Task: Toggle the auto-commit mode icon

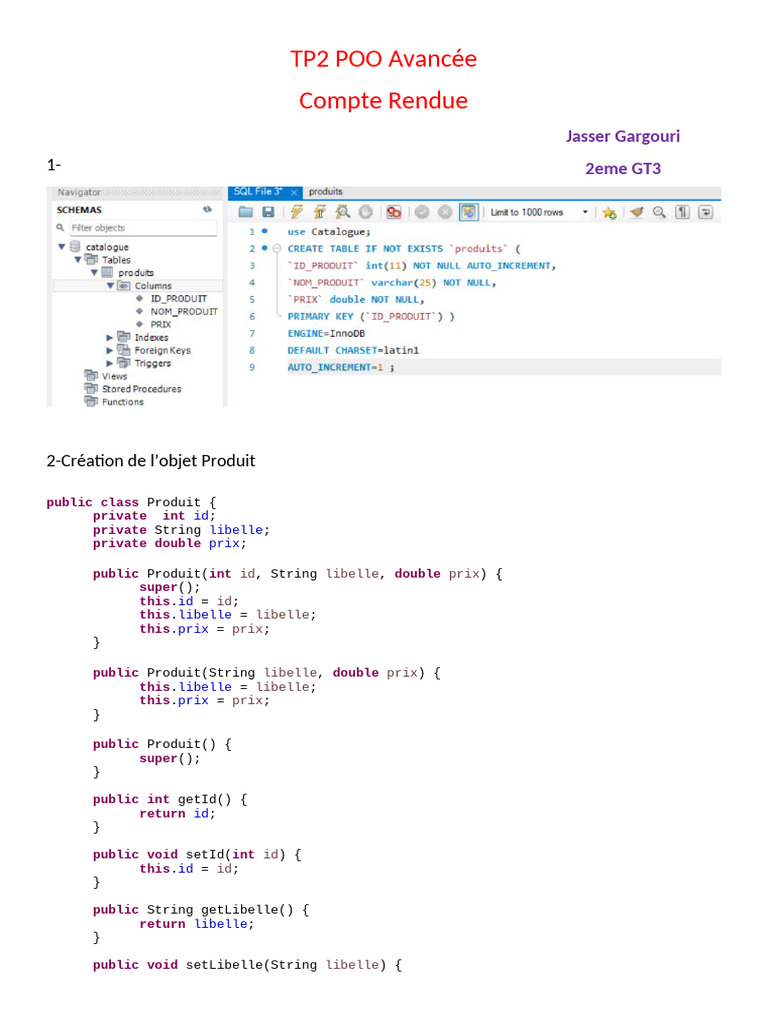Action: (x=469, y=212)
